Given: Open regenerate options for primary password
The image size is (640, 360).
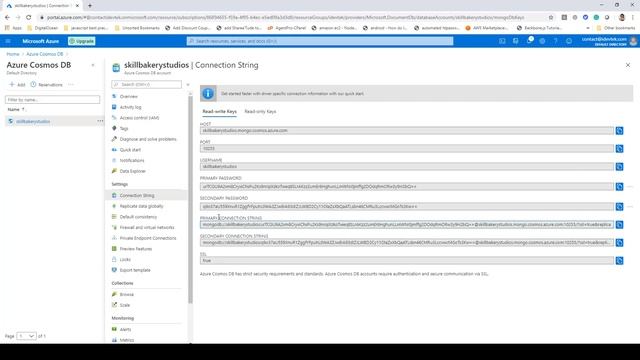Looking at the screenshot, I should click(630, 187).
